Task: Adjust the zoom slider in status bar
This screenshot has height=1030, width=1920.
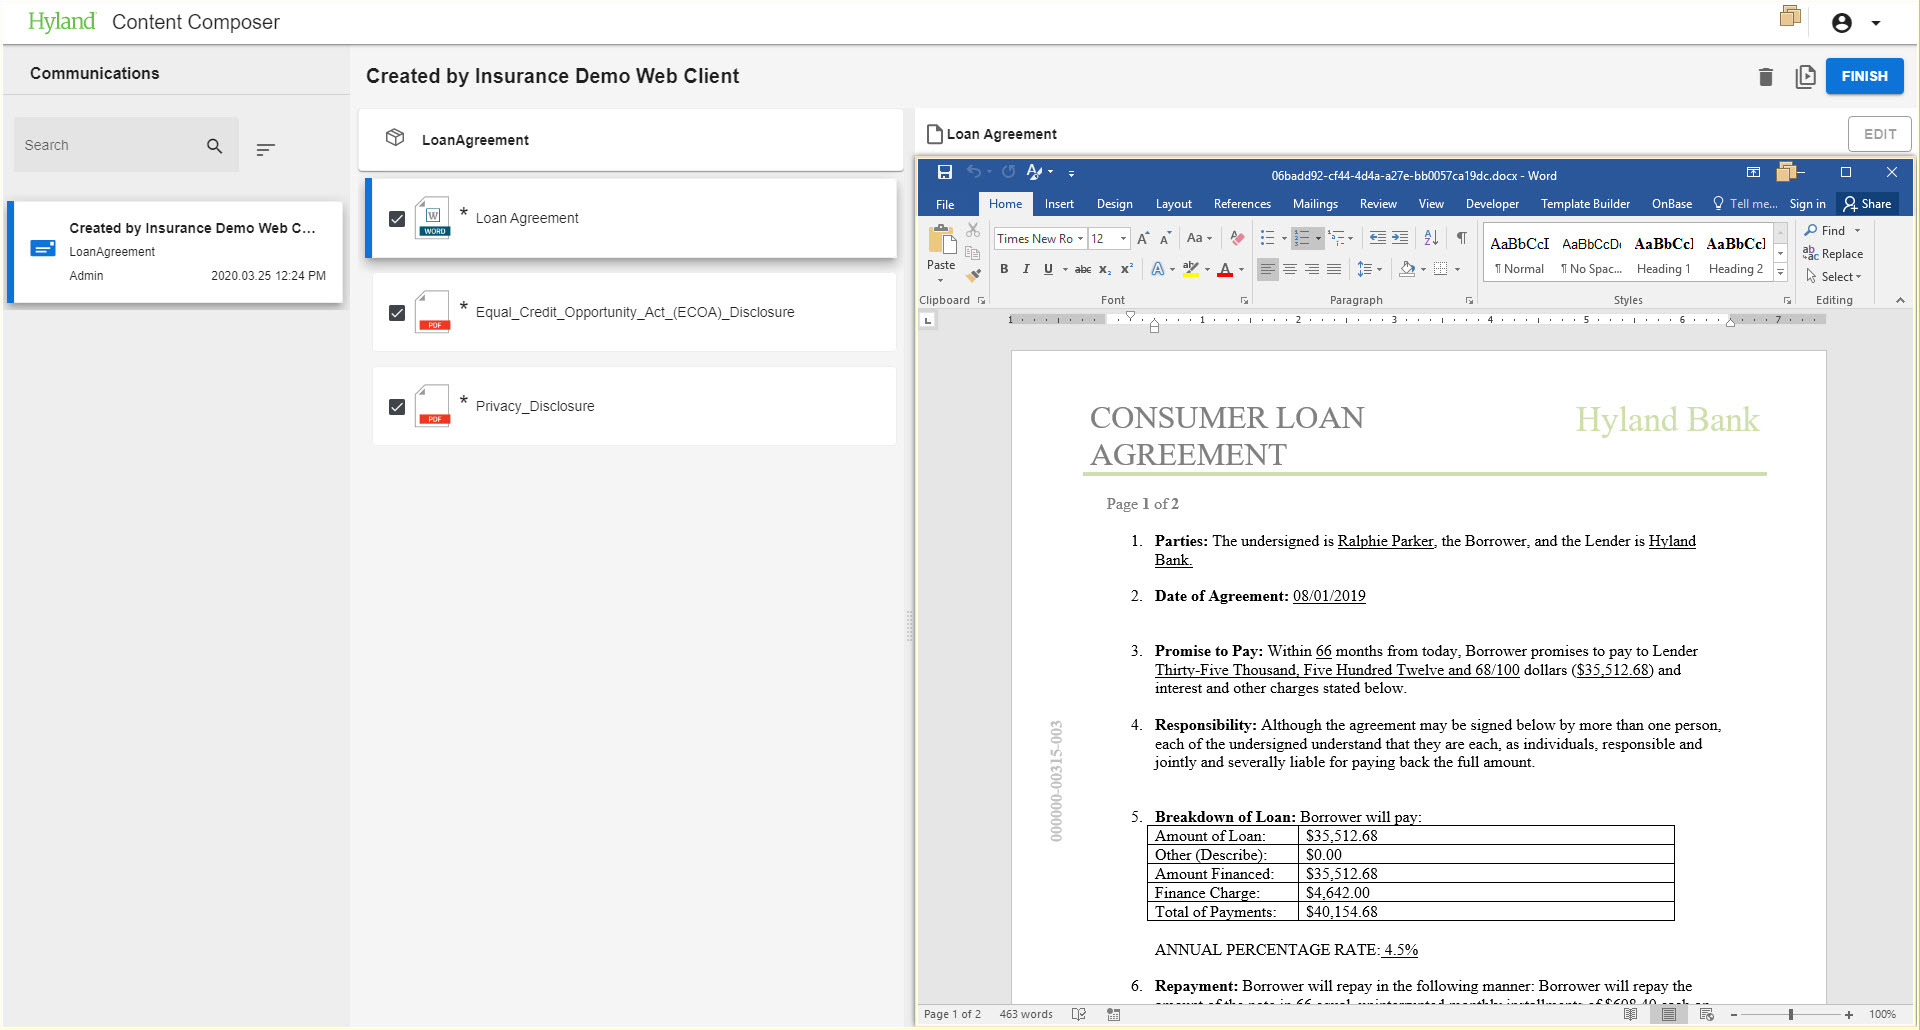Action: [1790, 1014]
